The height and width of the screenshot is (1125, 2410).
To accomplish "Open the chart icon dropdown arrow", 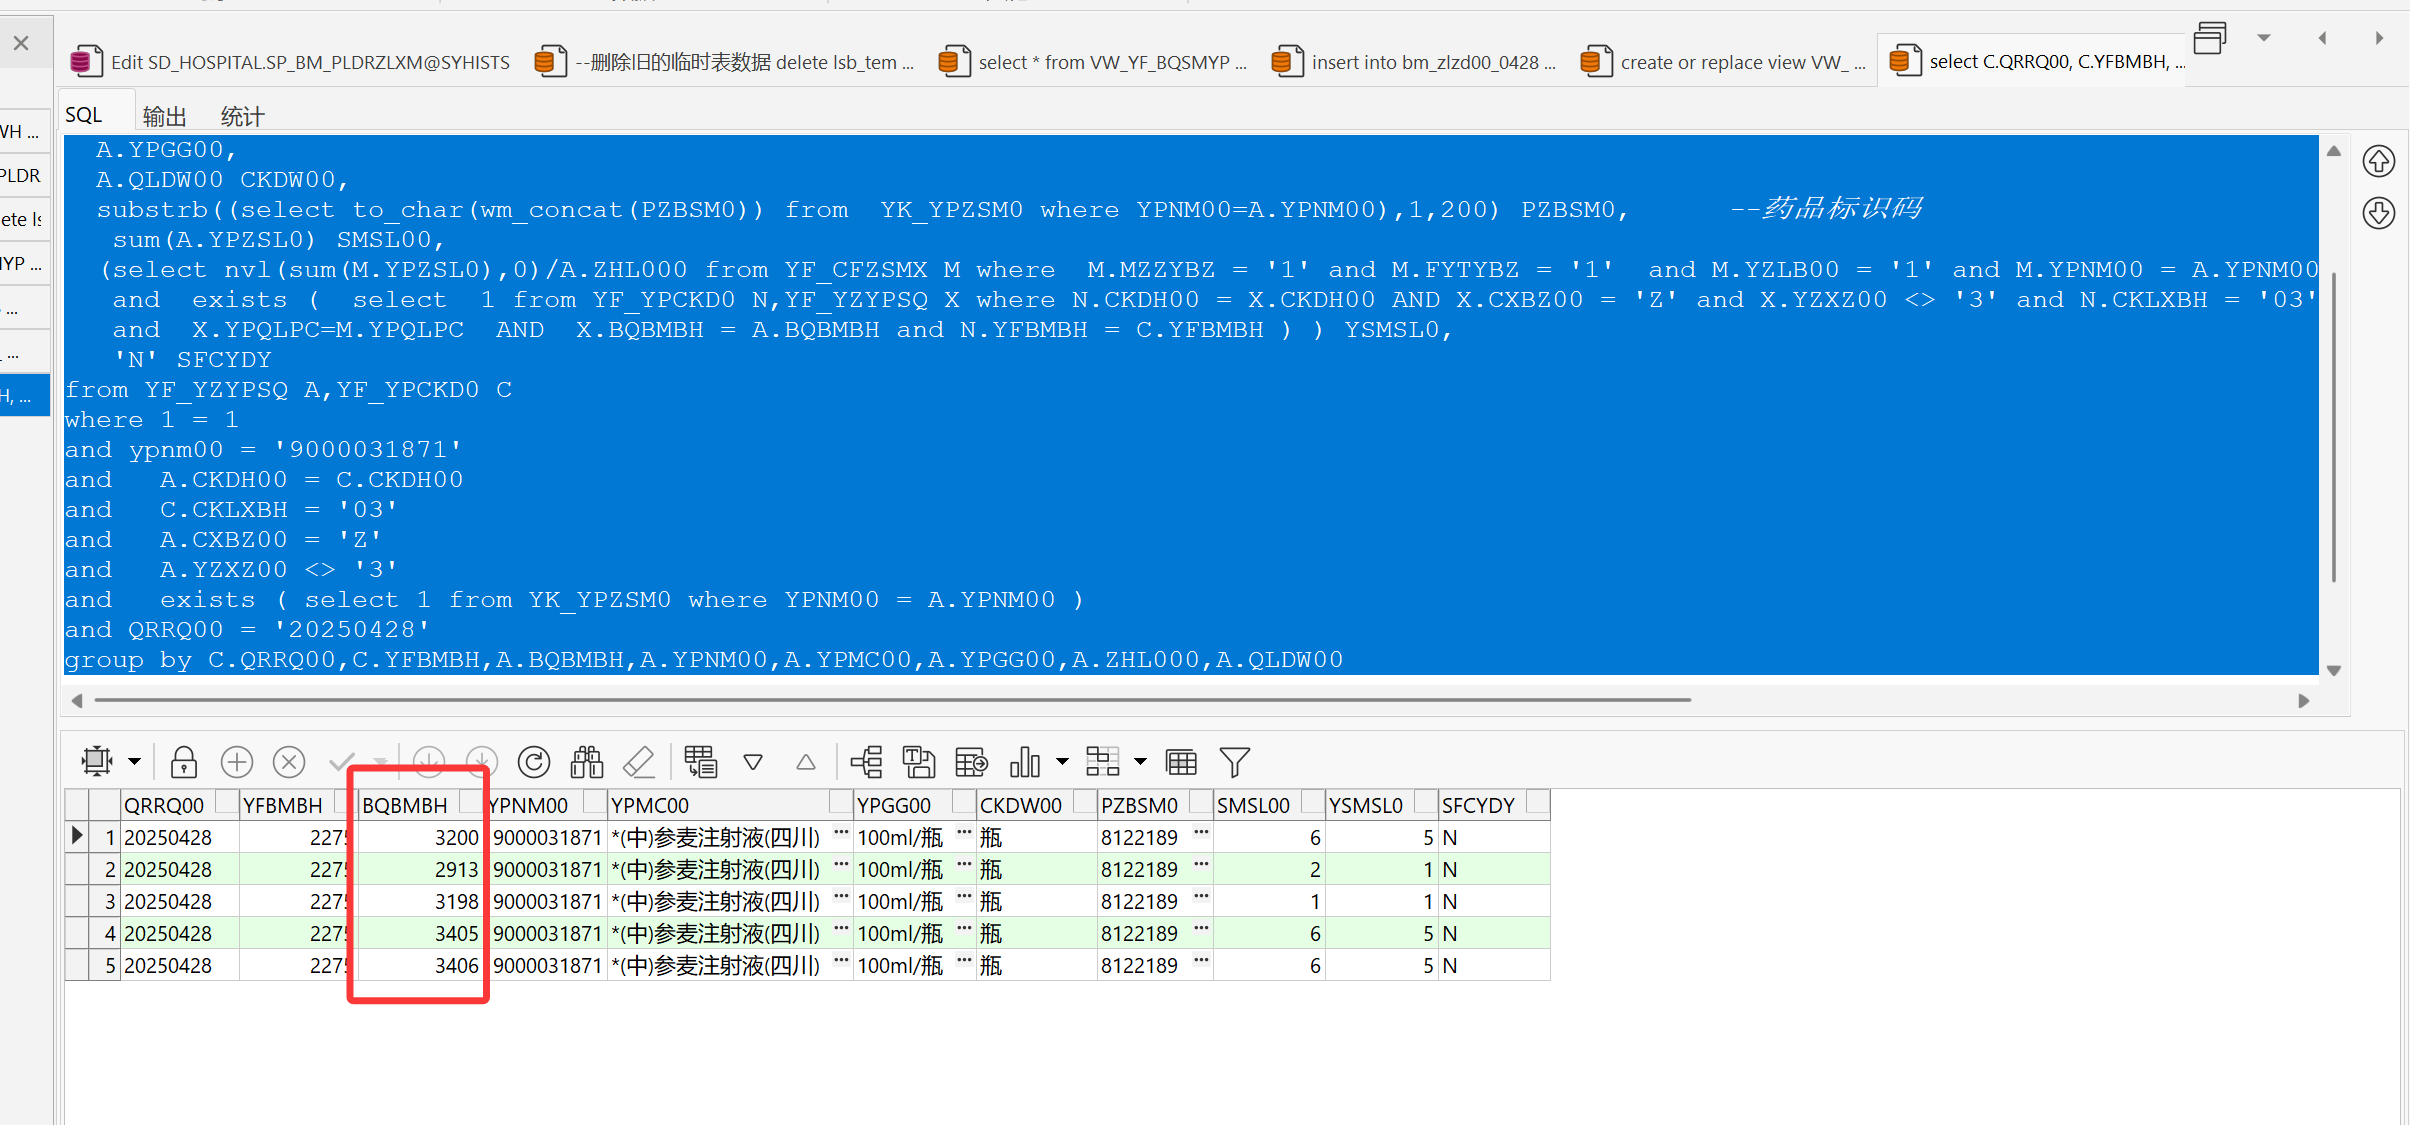I will click(1062, 762).
